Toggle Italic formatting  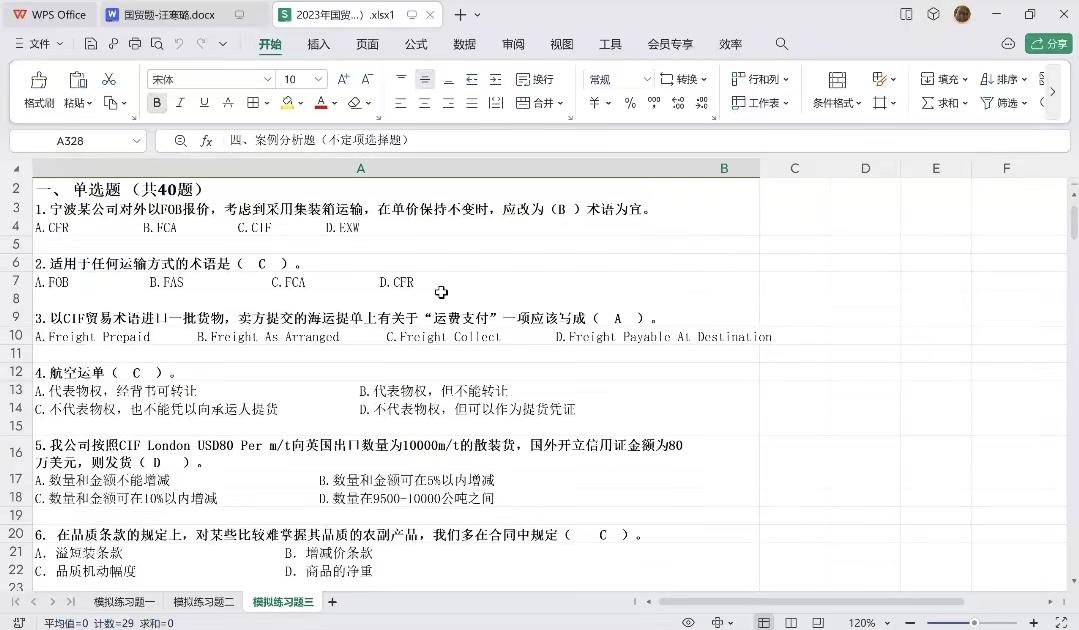click(180, 103)
